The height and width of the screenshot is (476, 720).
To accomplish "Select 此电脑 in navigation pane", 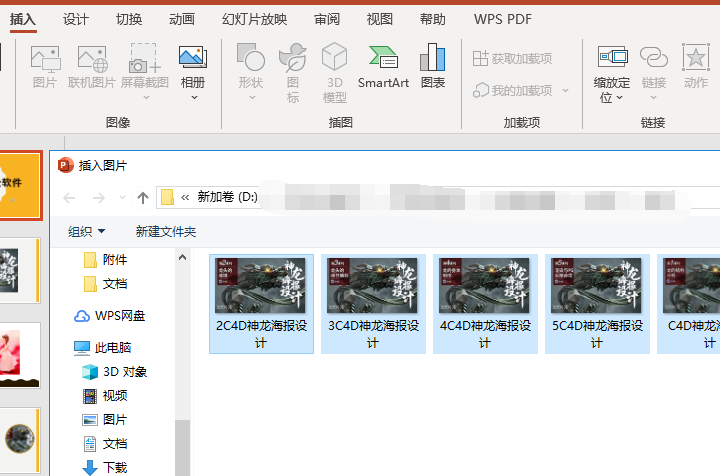I will point(112,348).
